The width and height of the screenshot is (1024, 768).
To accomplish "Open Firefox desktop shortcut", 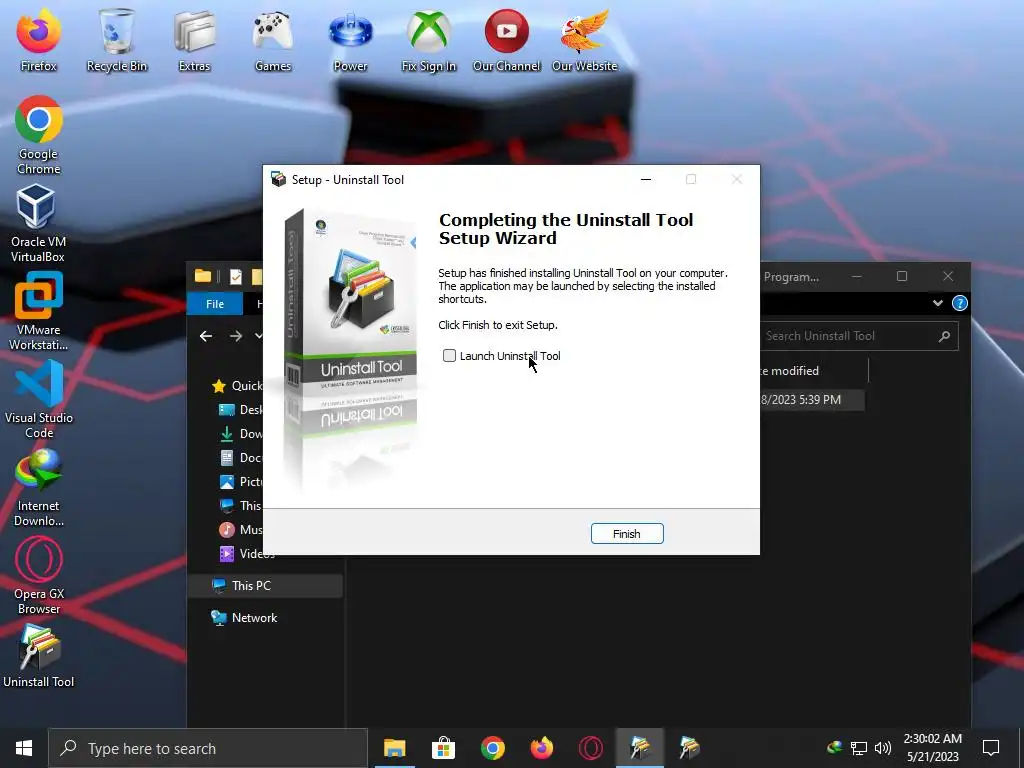I will click(39, 40).
